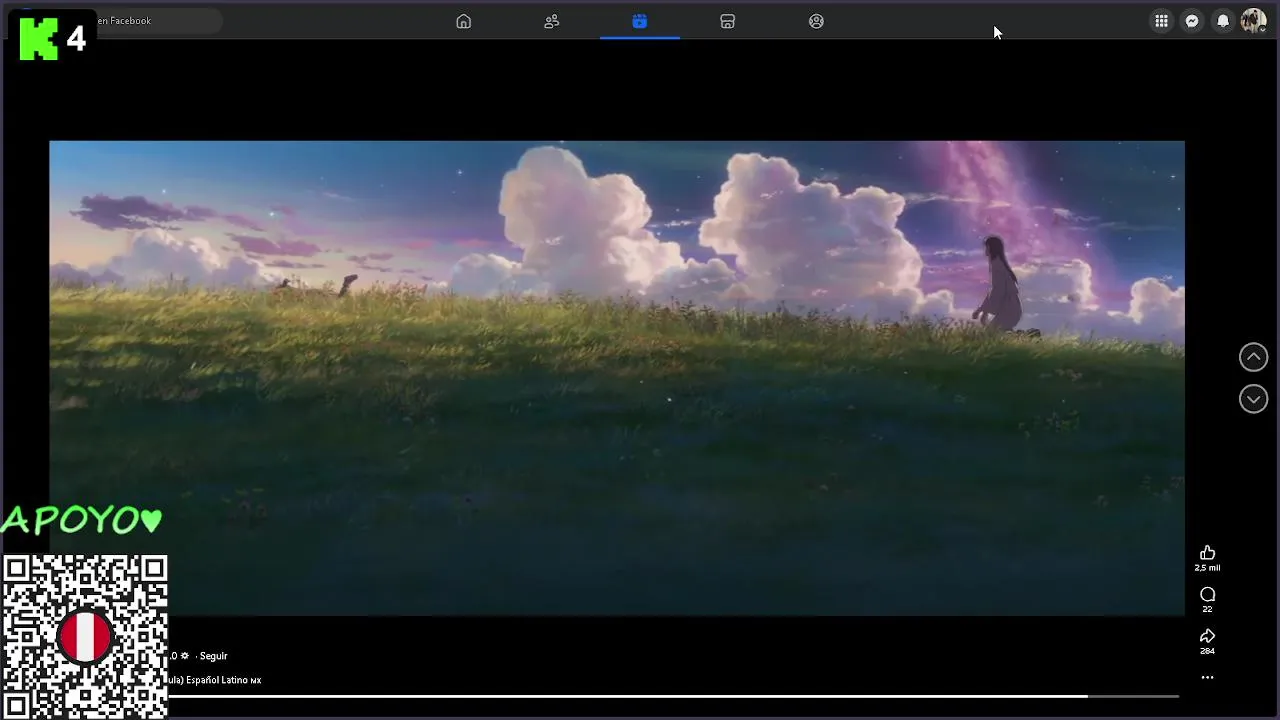The height and width of the screenshot is (720, 1280).
Task: Click the '22' comments count
Action: [1207, 609]
